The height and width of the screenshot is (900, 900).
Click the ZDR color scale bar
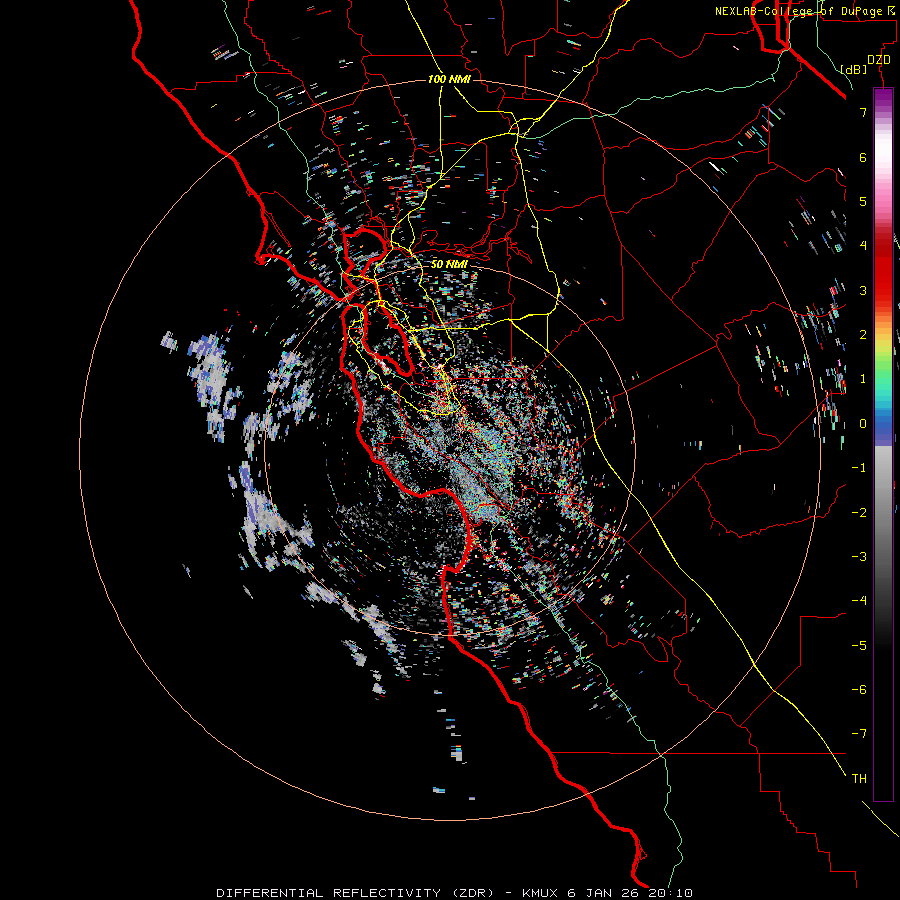(883, 444)
